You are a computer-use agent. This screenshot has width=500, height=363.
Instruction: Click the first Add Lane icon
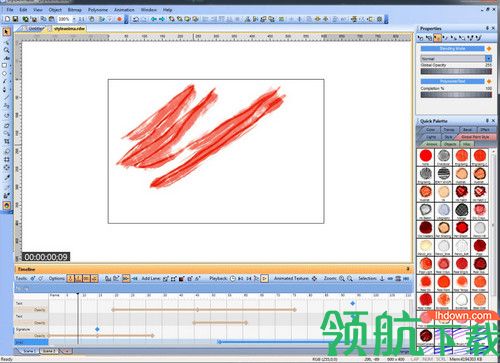(x=165, y=278)
